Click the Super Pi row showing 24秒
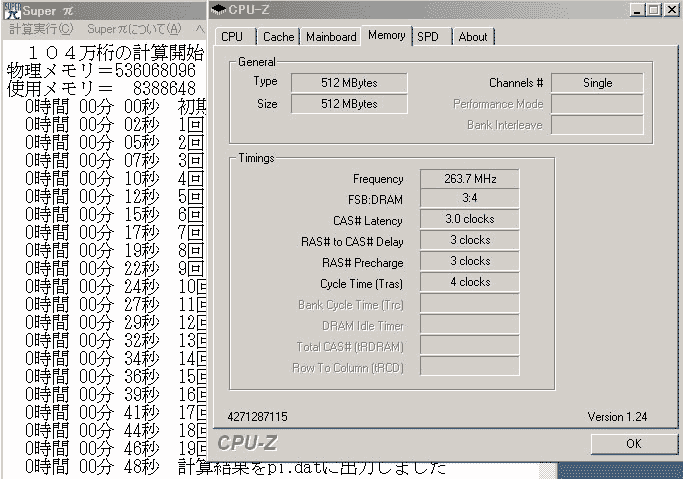 click(x=115, y=286)
